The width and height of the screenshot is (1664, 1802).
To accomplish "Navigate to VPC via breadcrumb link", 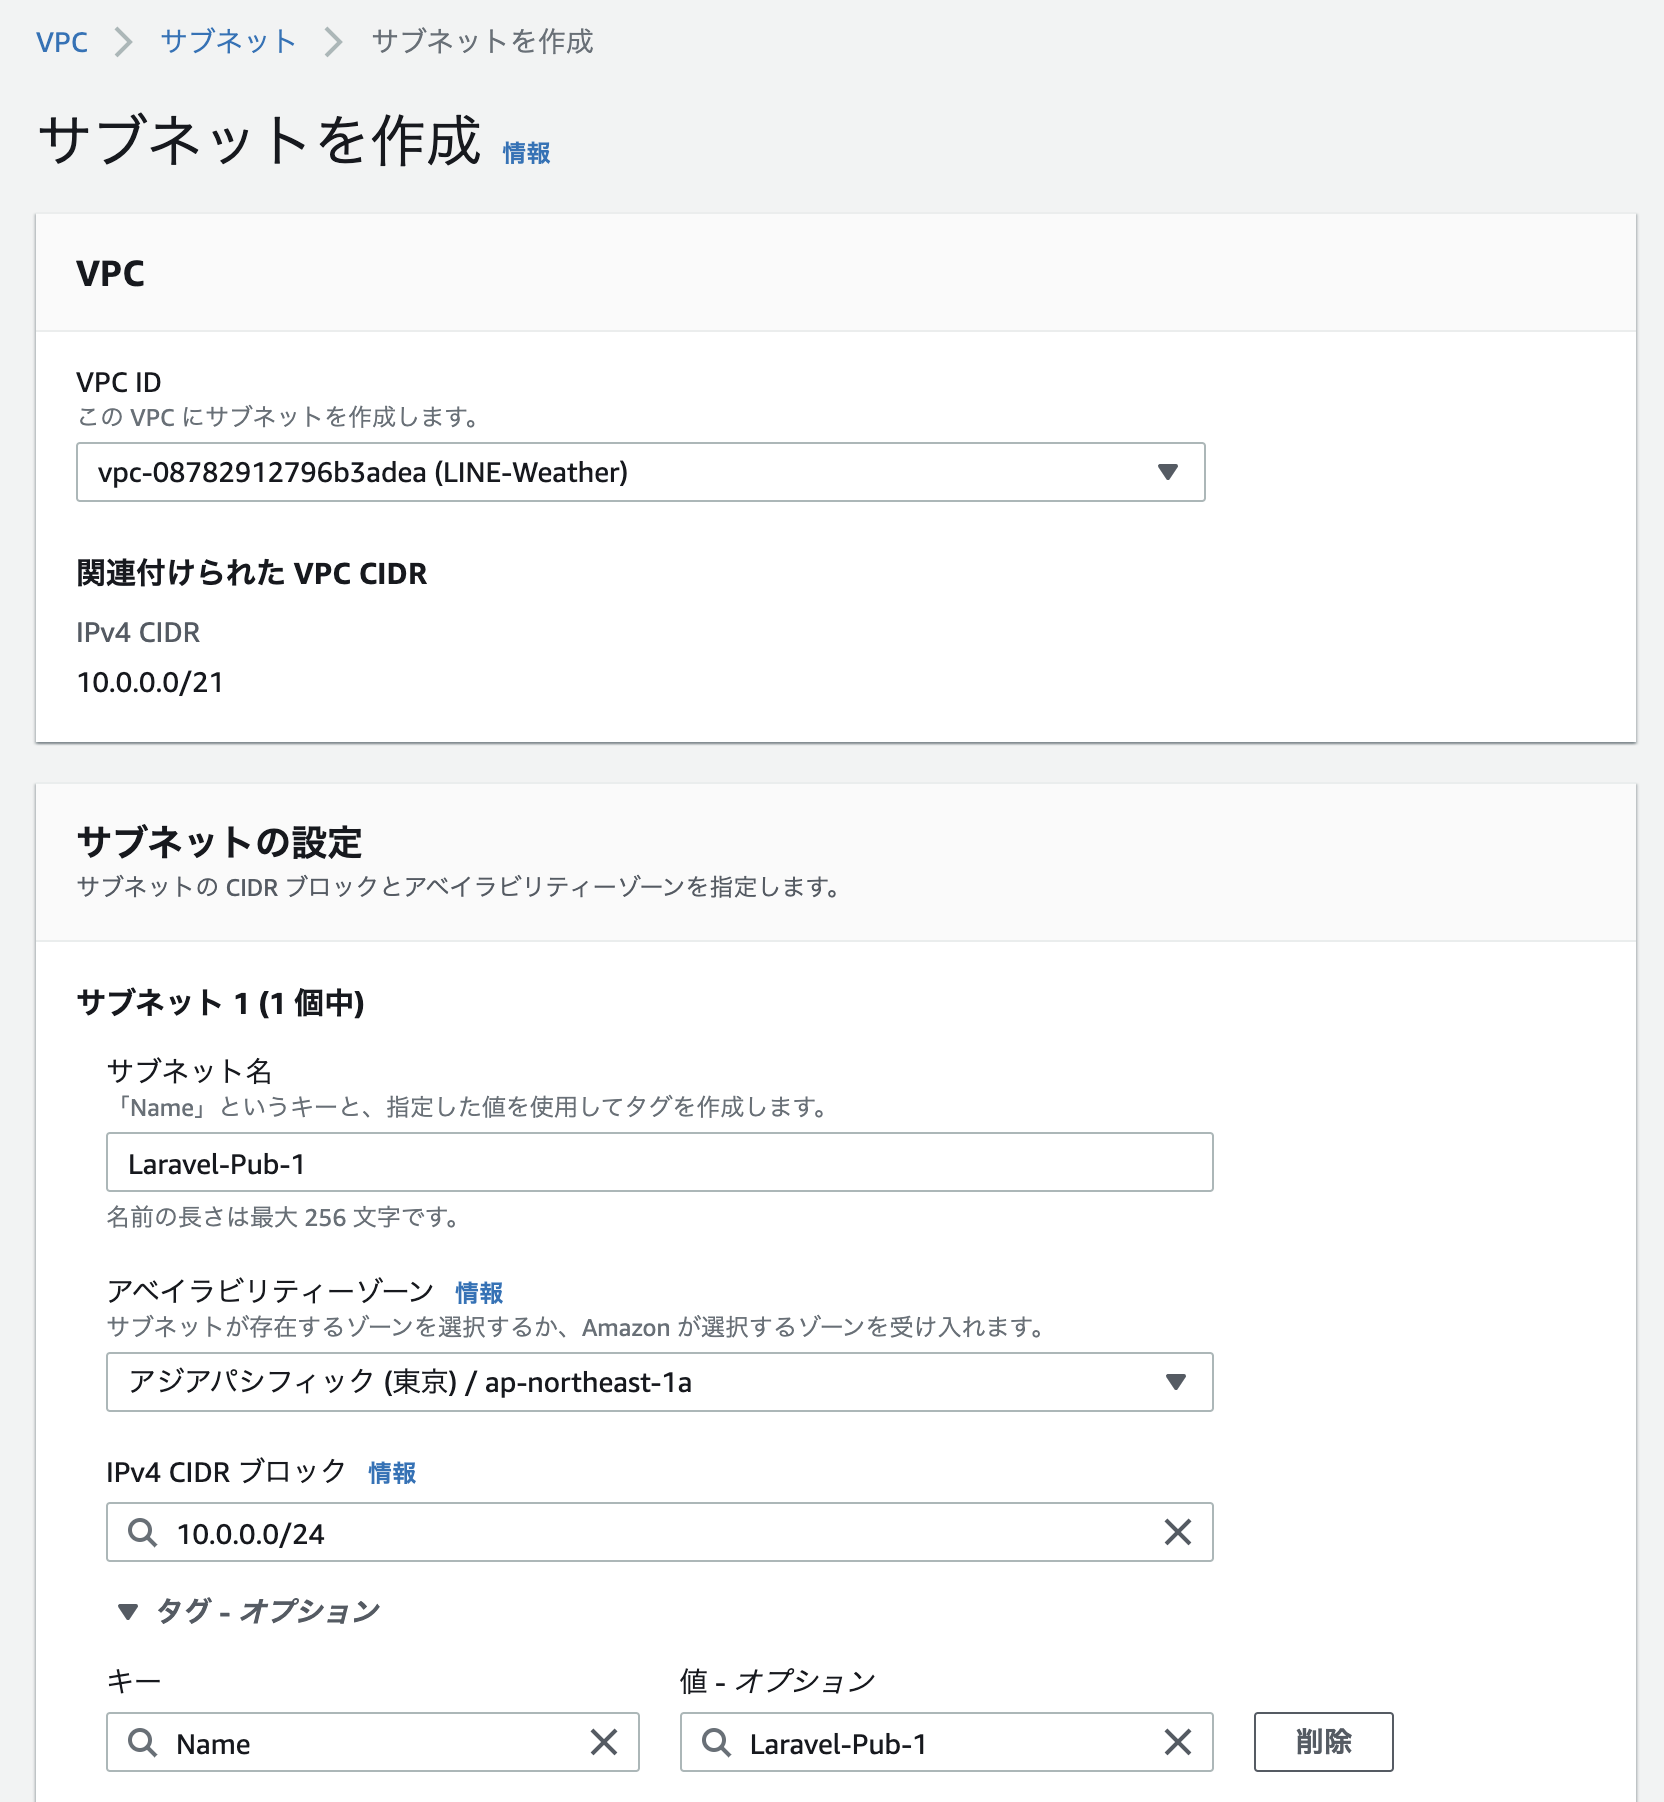I will pyautogui.click(x=61, y=41).
